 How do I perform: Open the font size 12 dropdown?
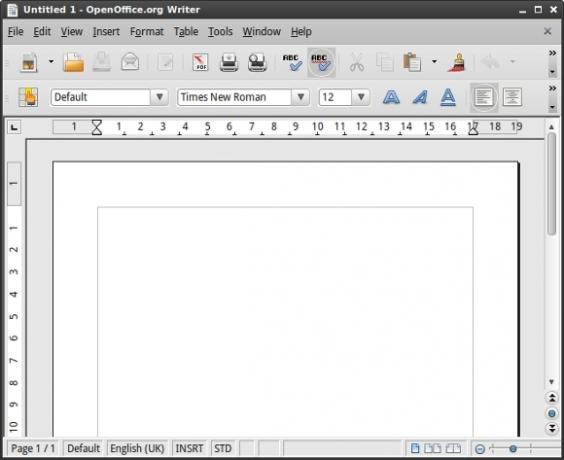(x=361, y=97)
